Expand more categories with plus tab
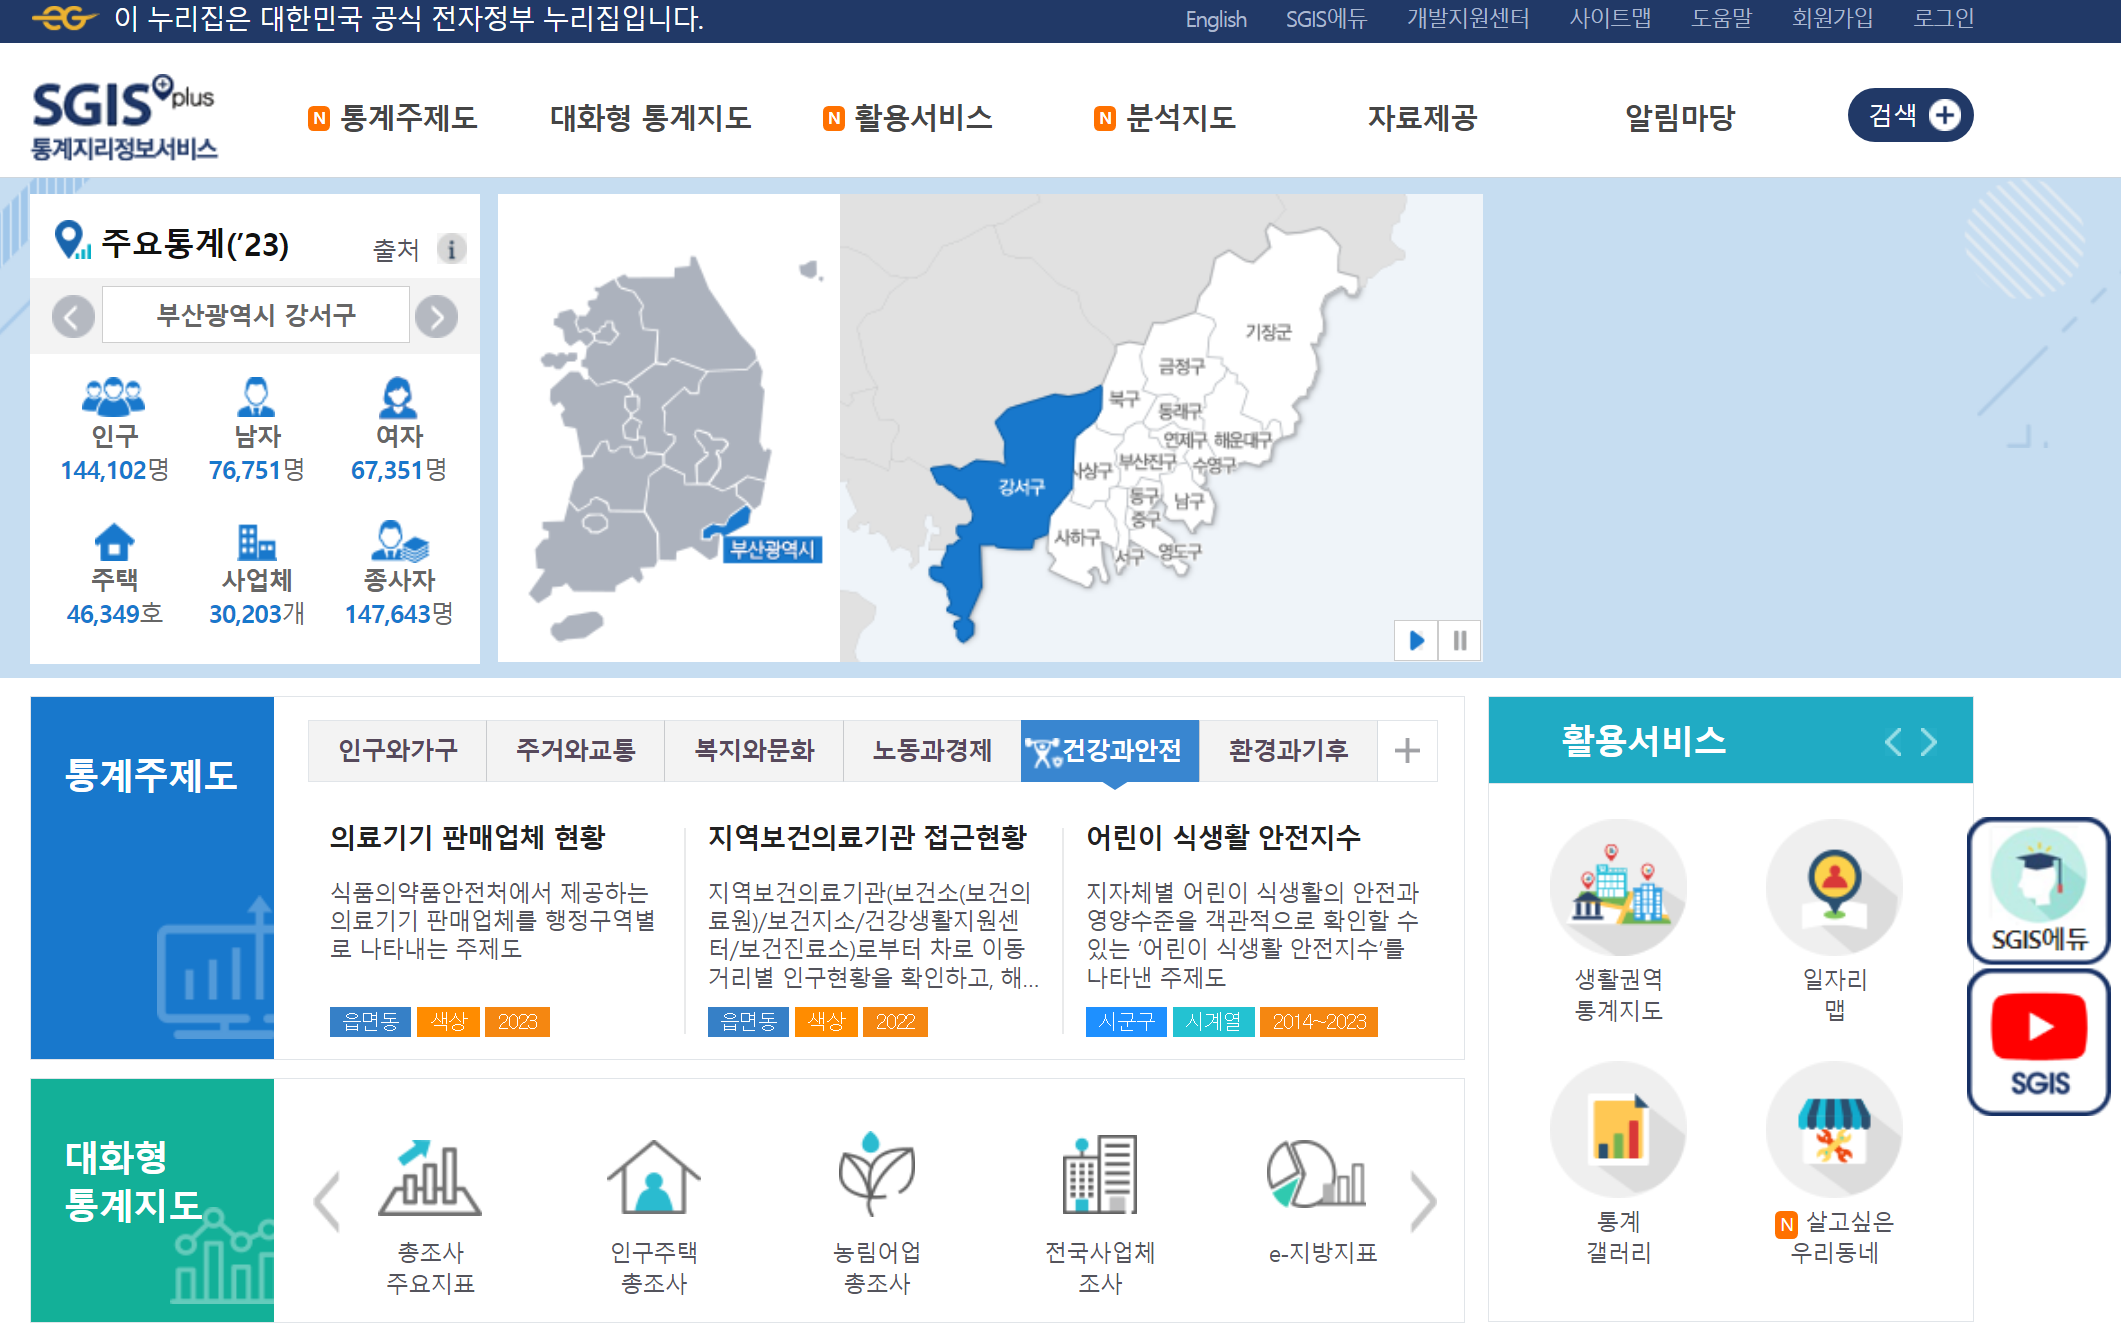 [x=1407, y=751]
